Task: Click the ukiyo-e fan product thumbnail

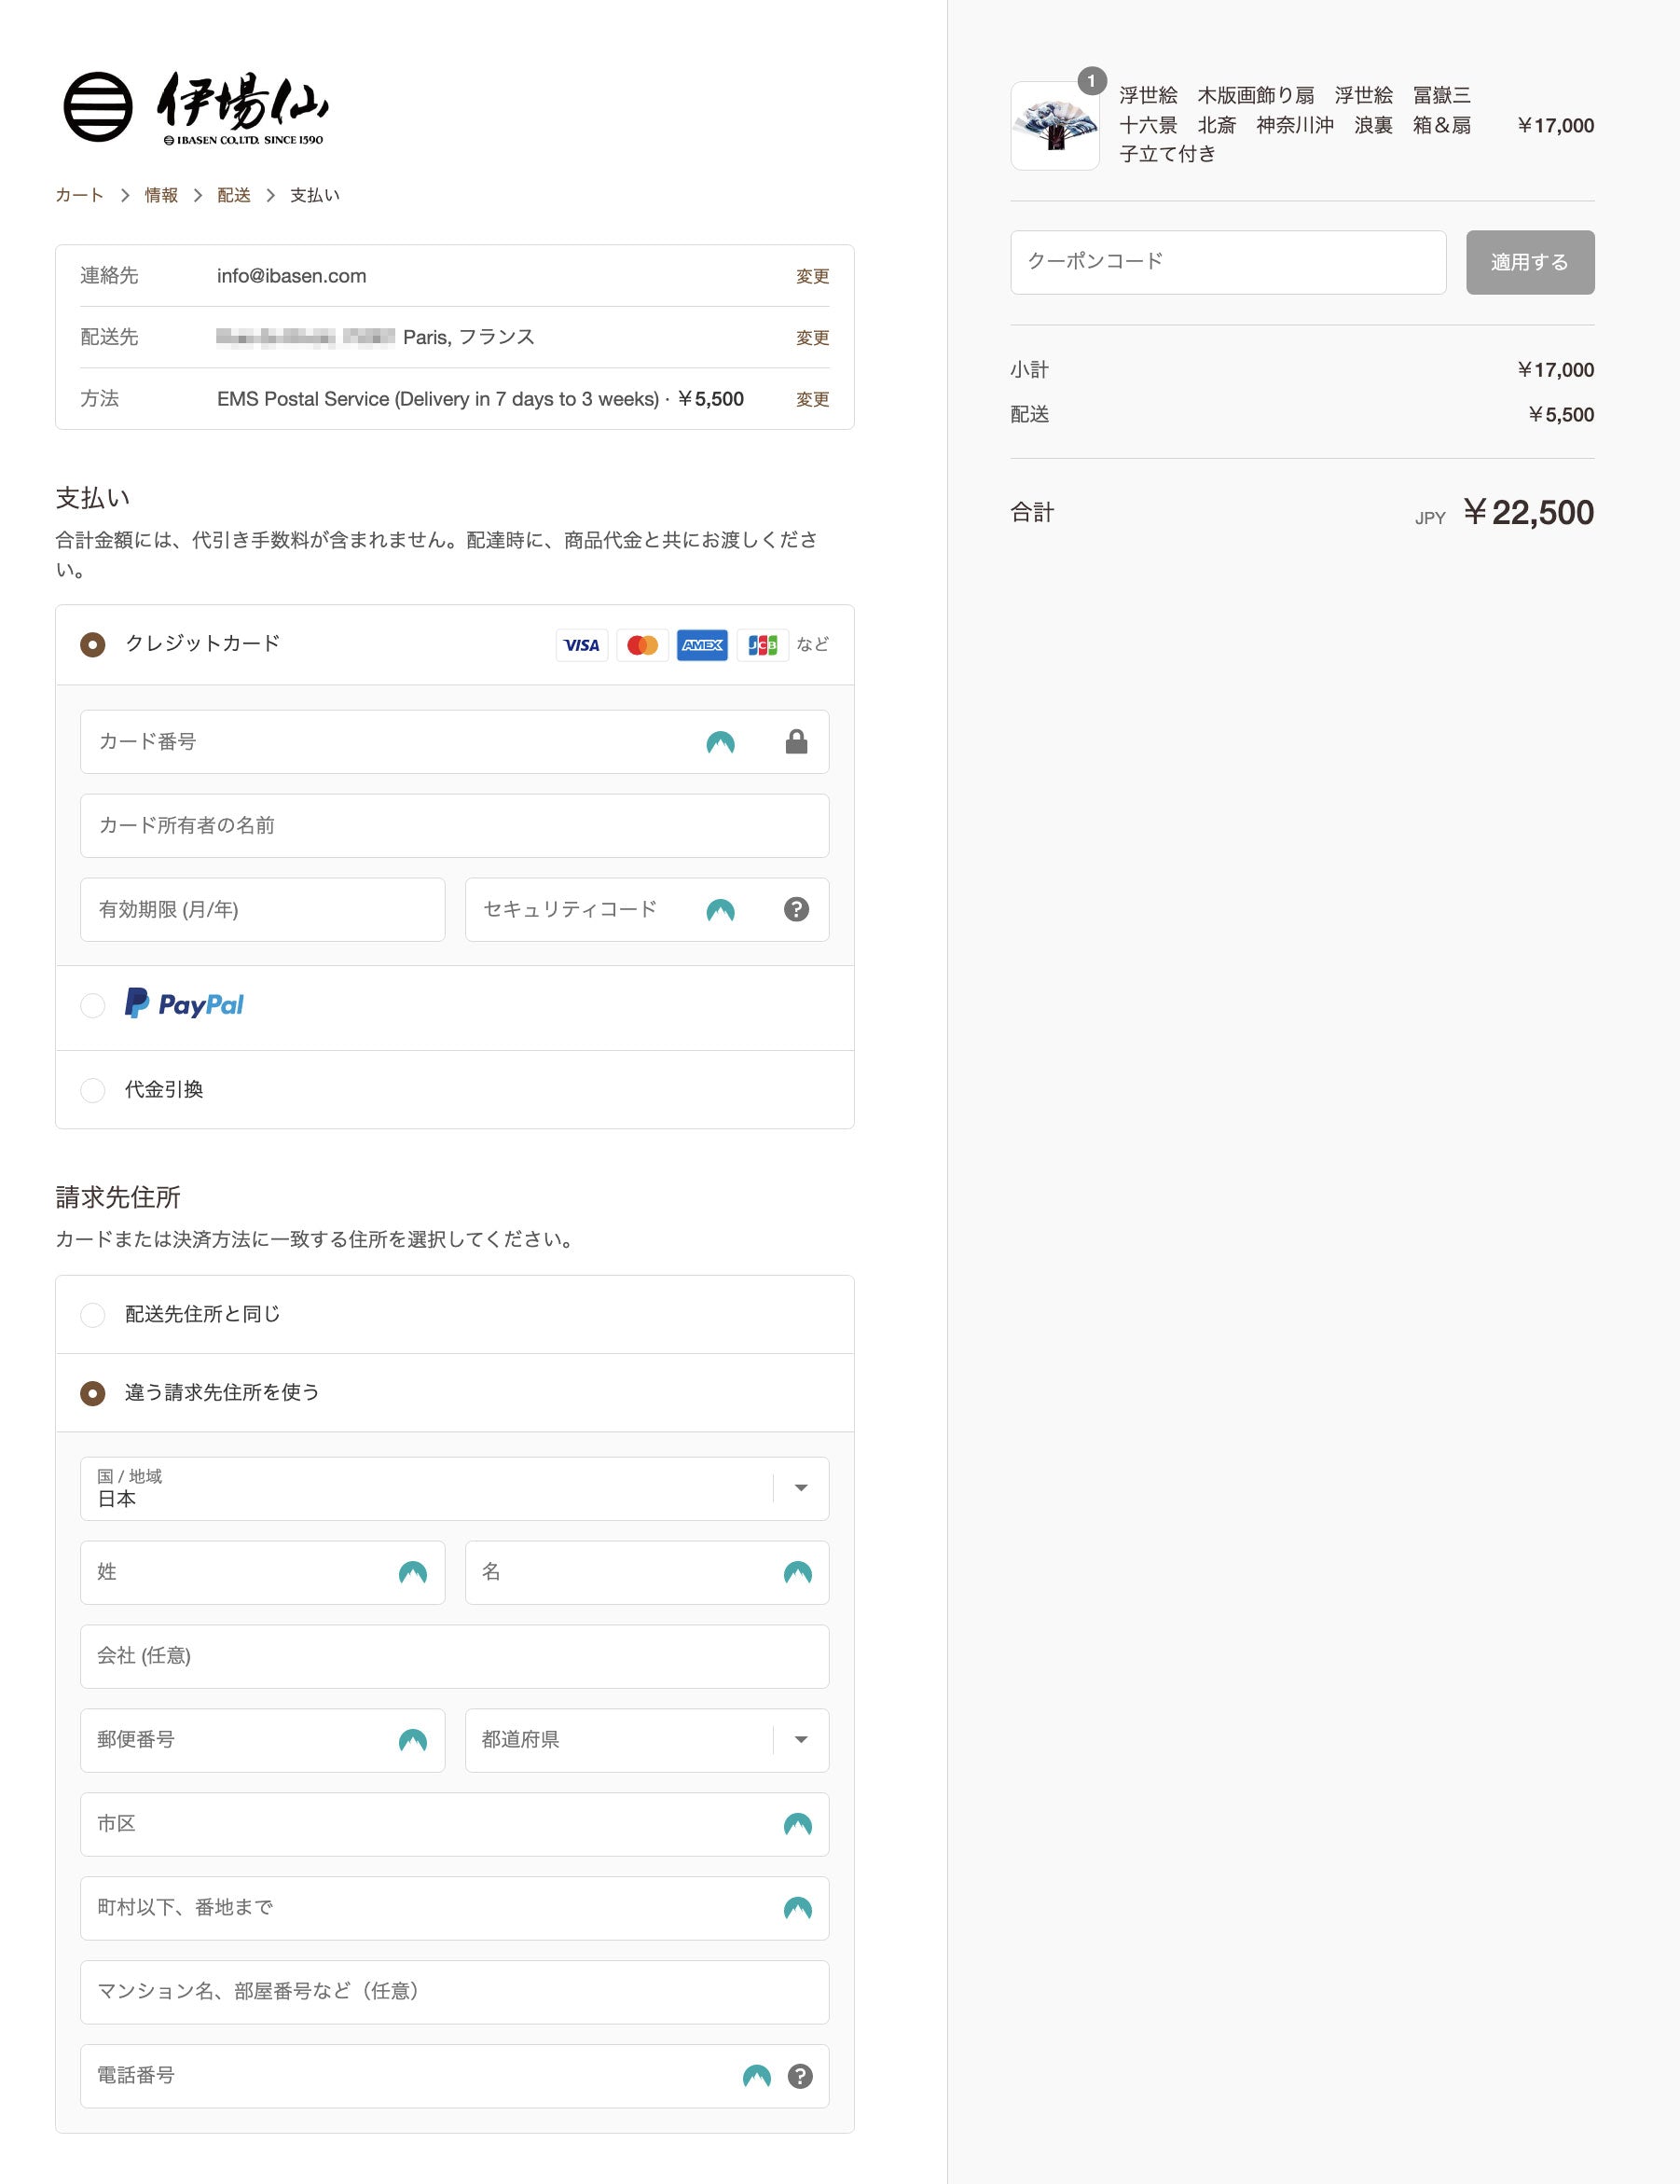Action: tap(1055, 126)
